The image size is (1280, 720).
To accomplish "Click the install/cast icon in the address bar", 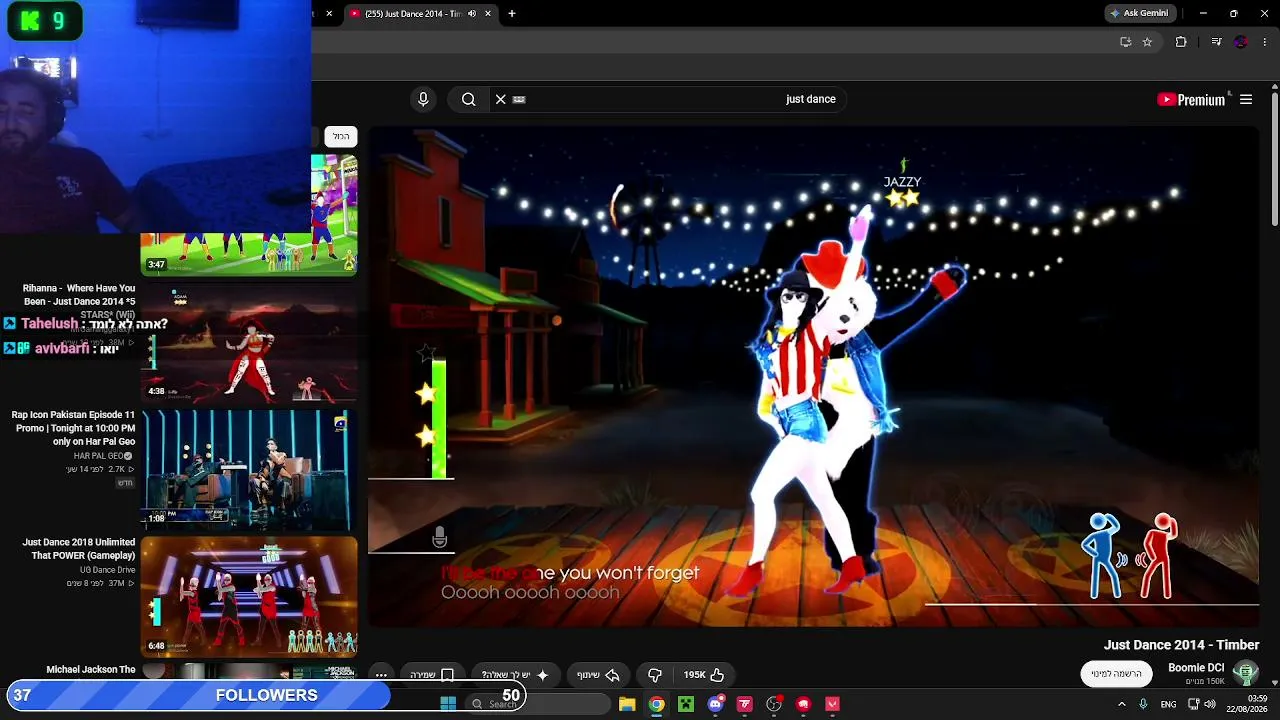I will click(x=1125, y=42).
